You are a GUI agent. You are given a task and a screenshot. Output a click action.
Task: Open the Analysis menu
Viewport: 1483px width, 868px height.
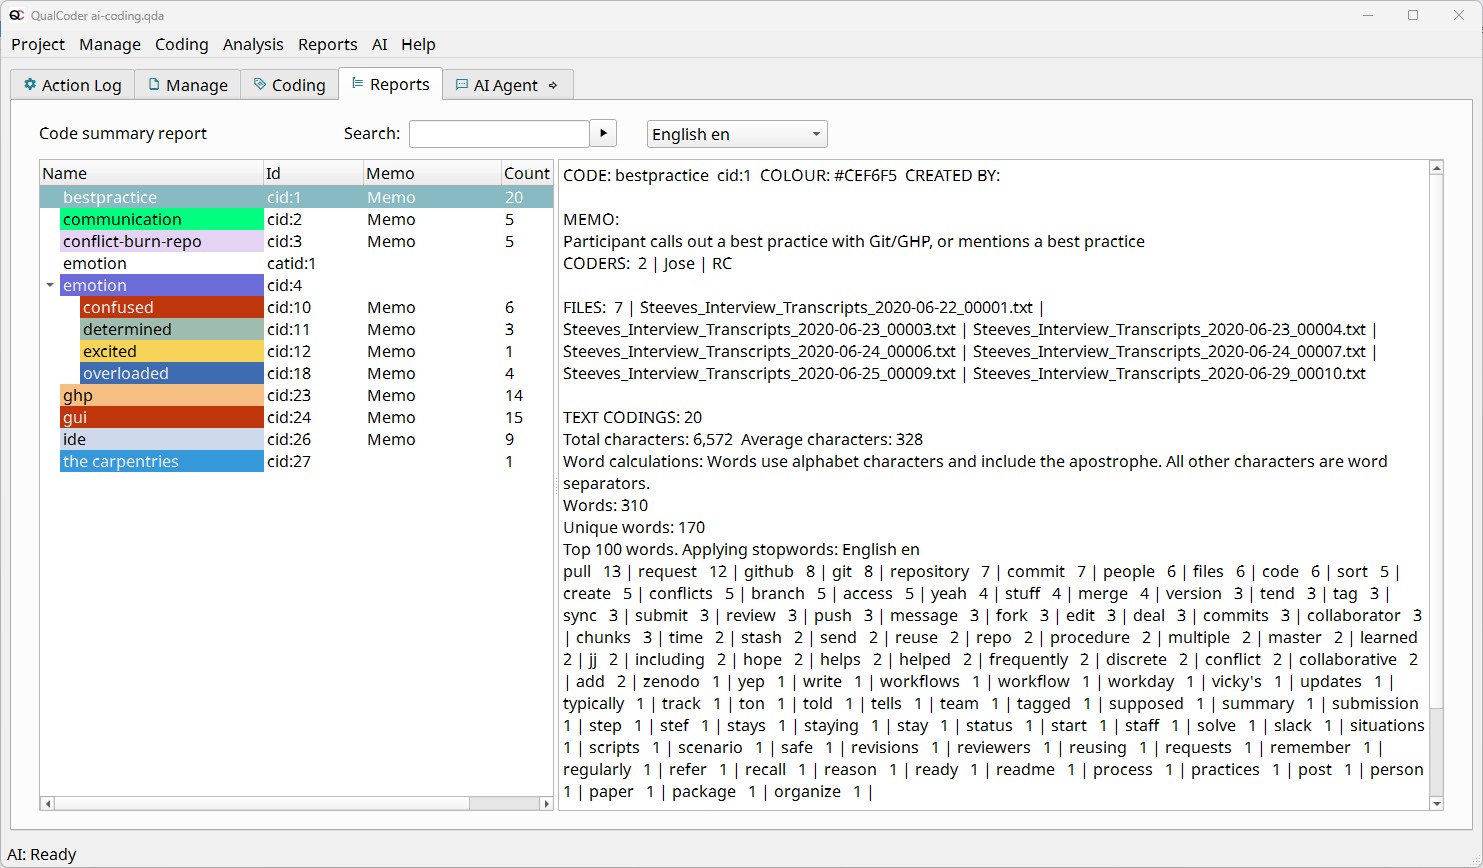point(253,44)
